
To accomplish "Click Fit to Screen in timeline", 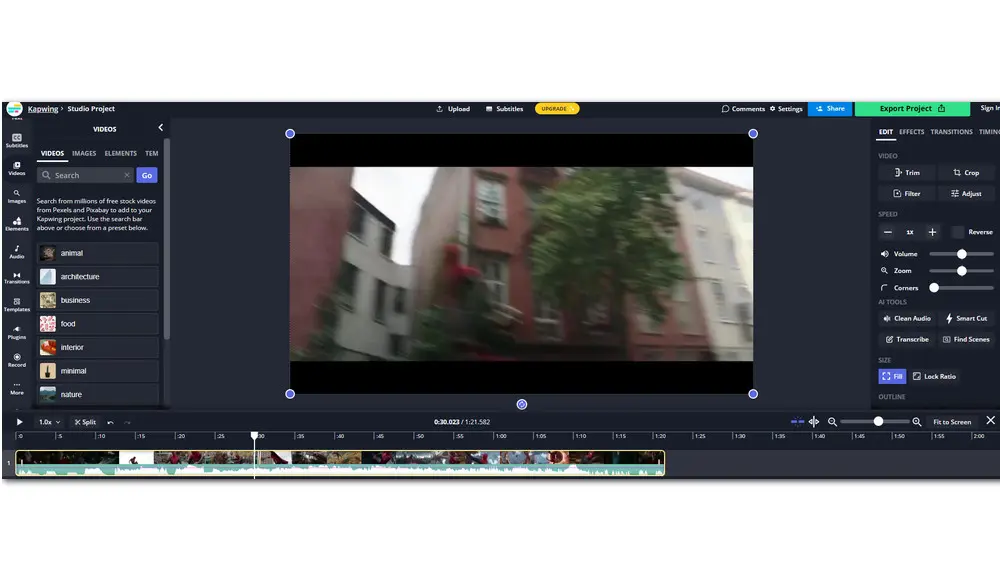I will (x=952, y=422).
